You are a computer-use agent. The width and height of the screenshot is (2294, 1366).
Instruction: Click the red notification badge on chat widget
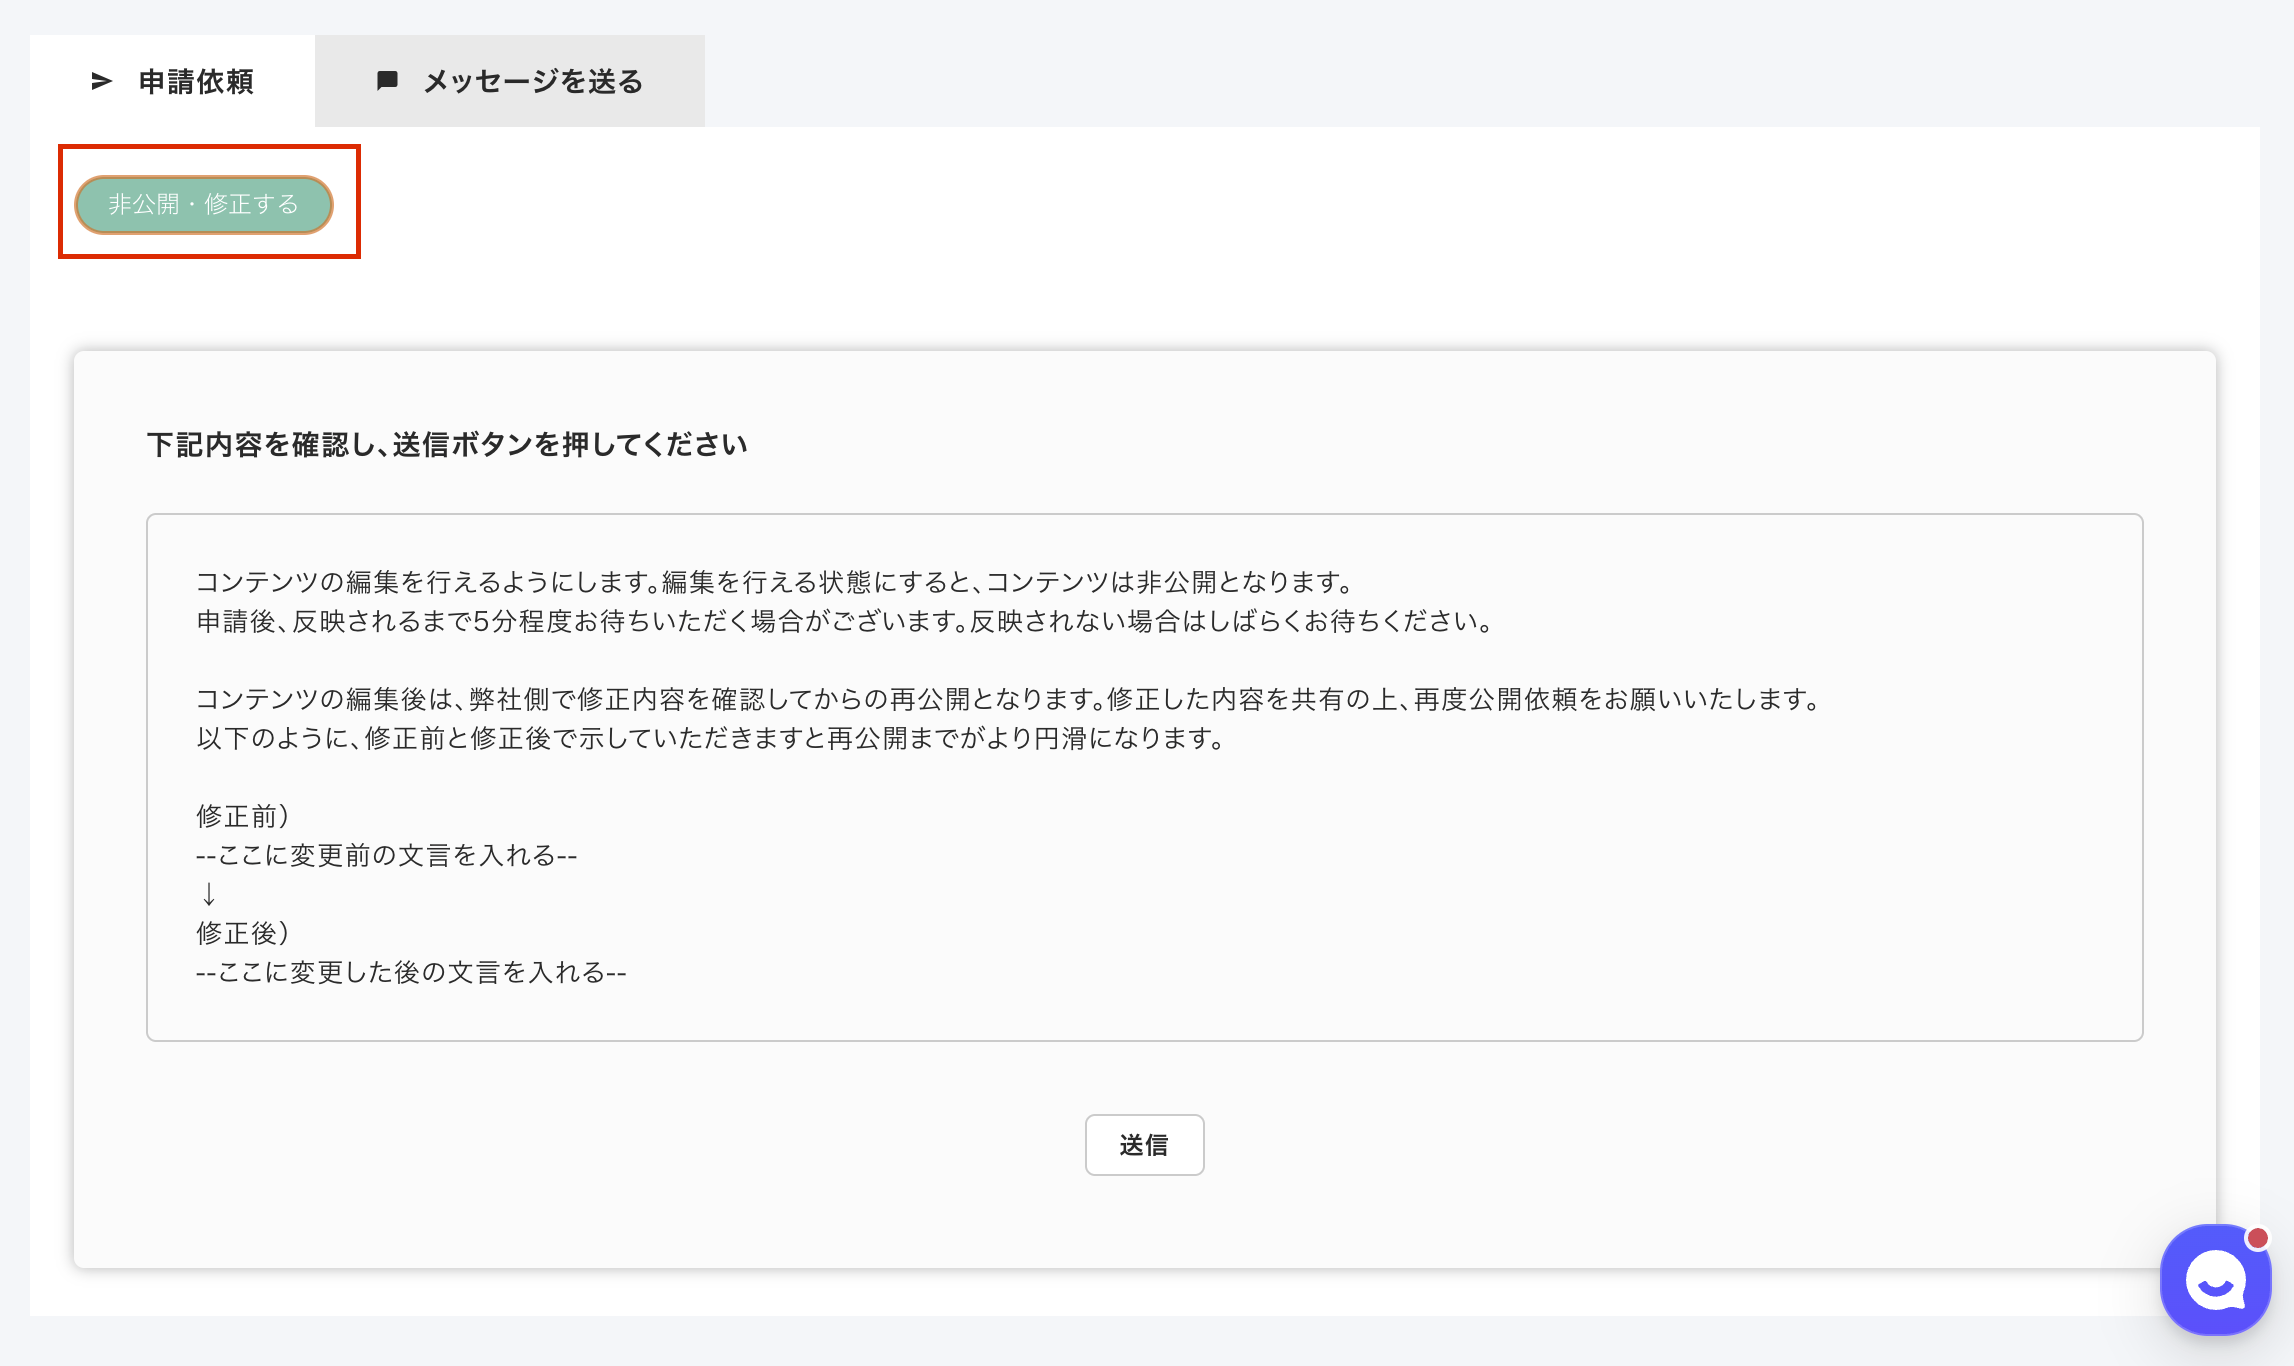click(x=2257, y=1239)
